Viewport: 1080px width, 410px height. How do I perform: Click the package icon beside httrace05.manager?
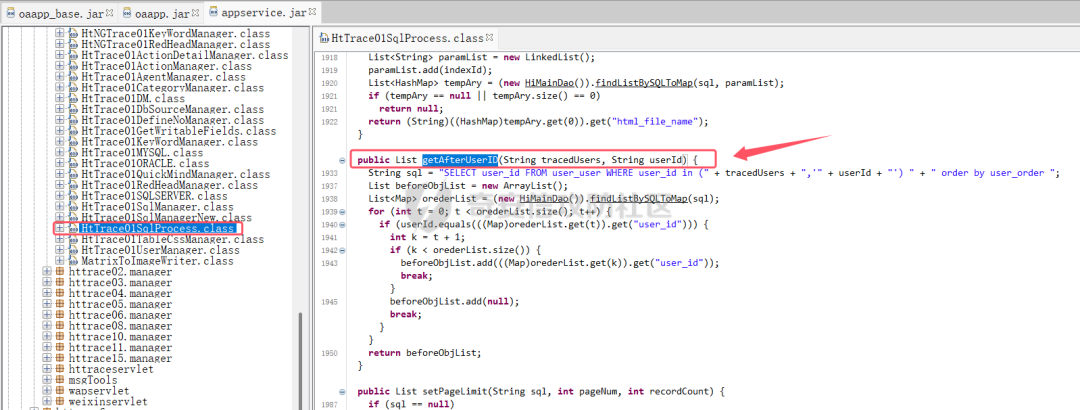tap(60, 305)
